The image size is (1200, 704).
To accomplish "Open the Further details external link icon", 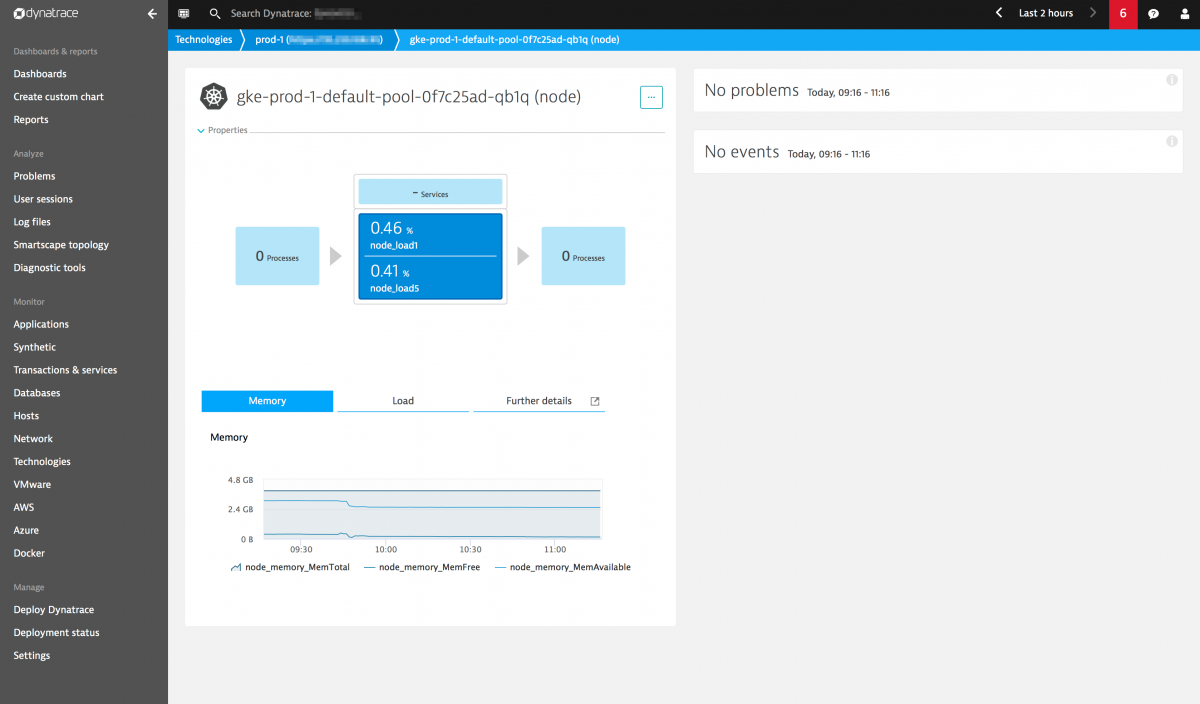I will pyautogui.click(x=594, y=400).
